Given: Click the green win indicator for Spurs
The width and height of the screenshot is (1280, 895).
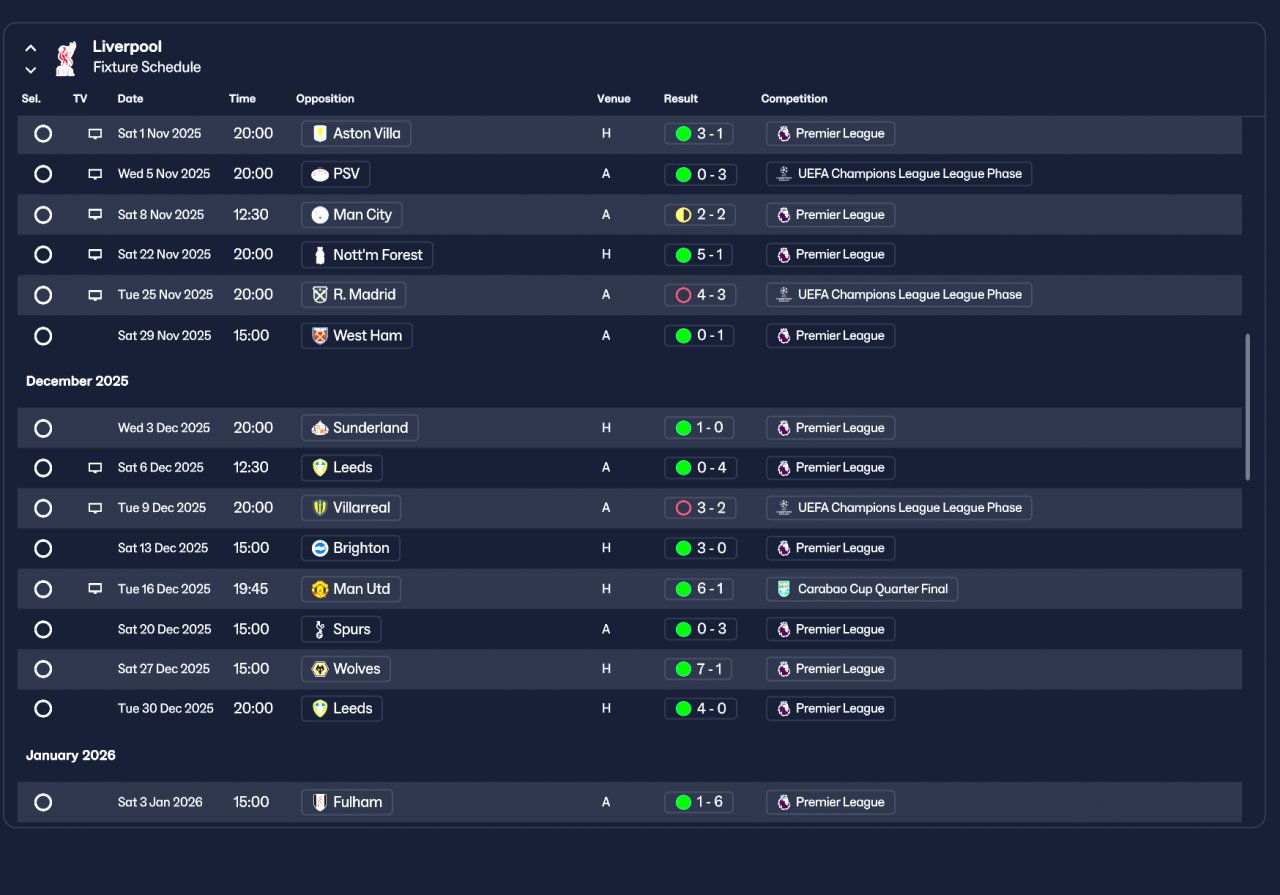Looking at the screenshot, I should click(683, 629).
